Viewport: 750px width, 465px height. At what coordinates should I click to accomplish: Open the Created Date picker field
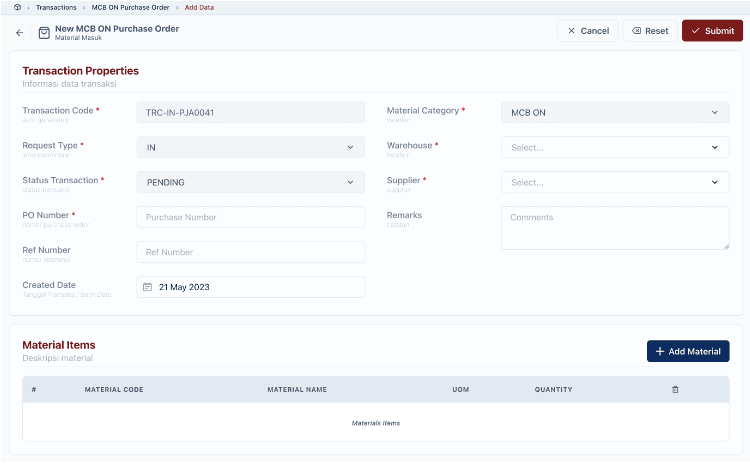[x=251, y=287]
